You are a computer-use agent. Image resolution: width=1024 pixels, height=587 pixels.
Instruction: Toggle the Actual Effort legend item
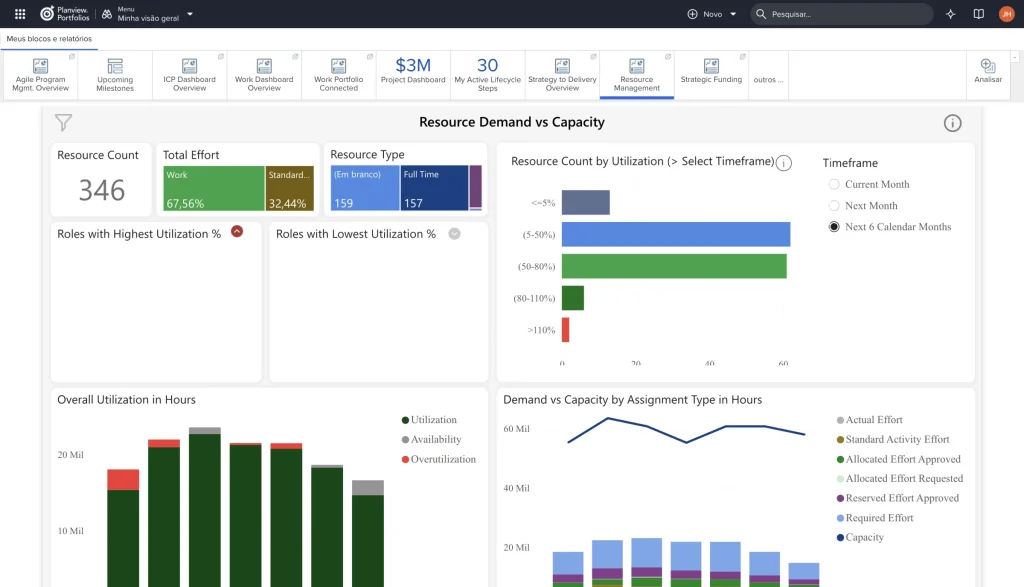pos(870,420)
